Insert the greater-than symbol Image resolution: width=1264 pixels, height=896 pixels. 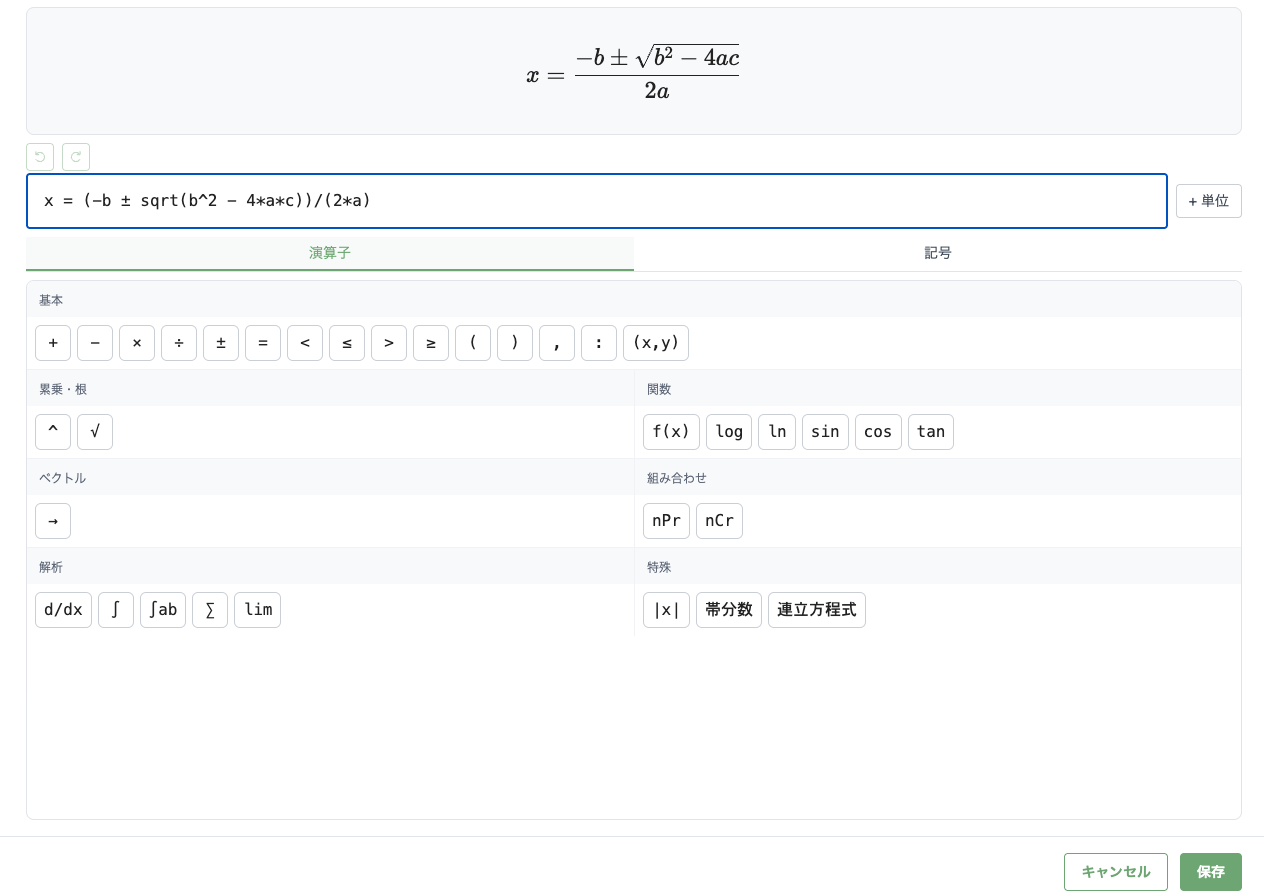[x=389, y=343]
